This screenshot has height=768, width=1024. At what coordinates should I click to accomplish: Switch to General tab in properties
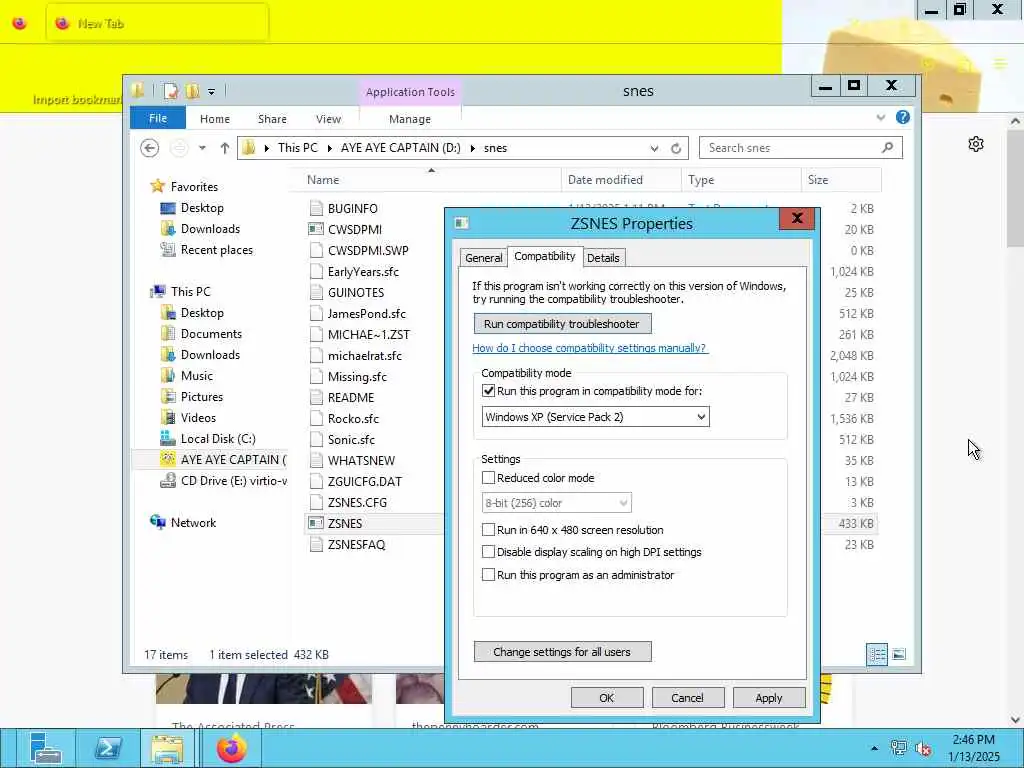tap(484, 257)
